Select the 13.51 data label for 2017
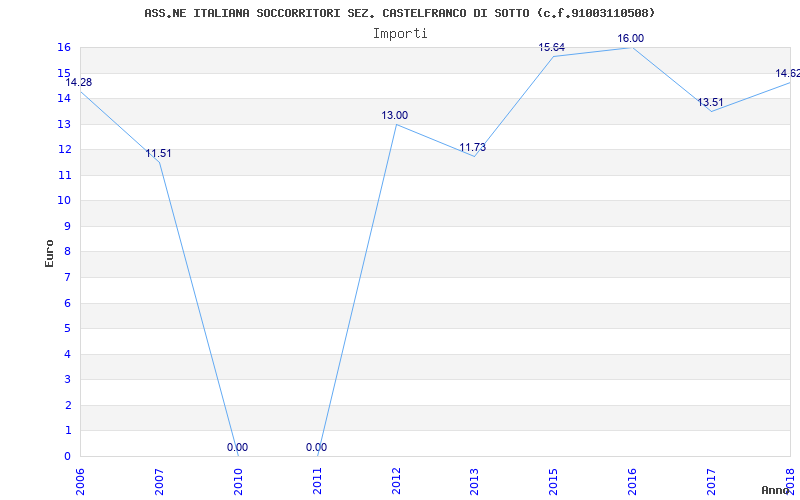 [711, 103]
